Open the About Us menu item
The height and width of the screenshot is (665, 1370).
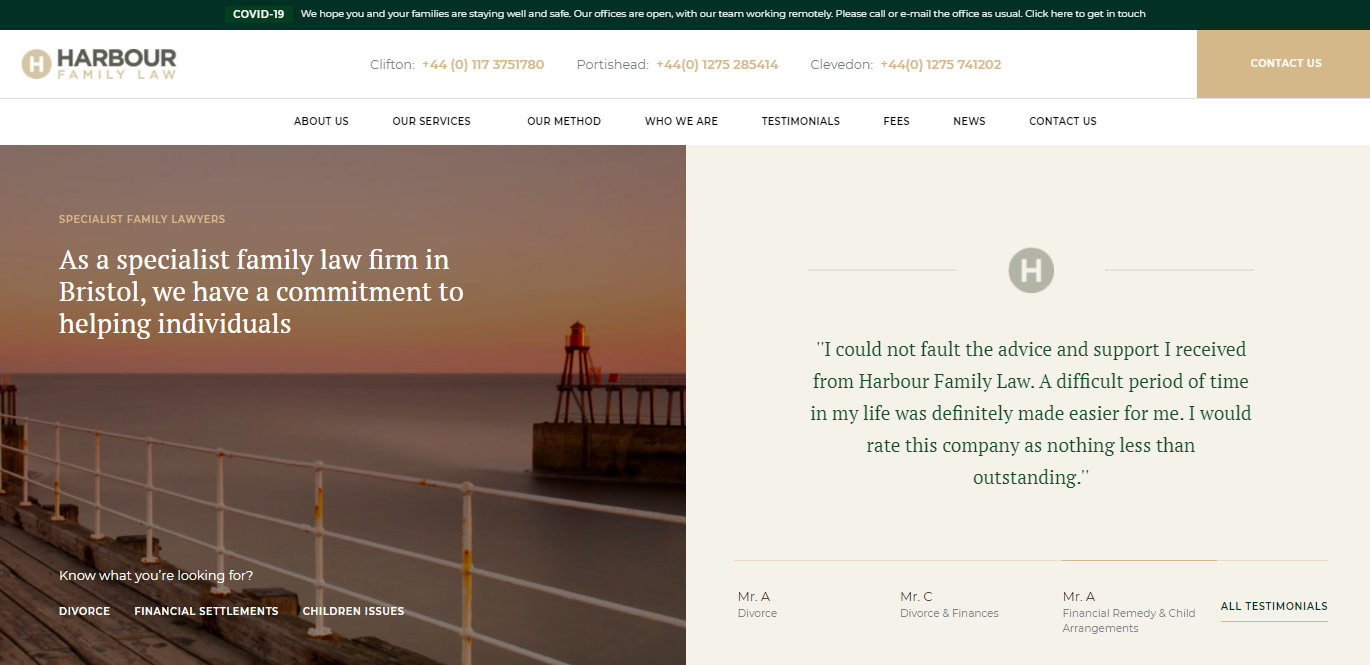click(x=321, y=121)
